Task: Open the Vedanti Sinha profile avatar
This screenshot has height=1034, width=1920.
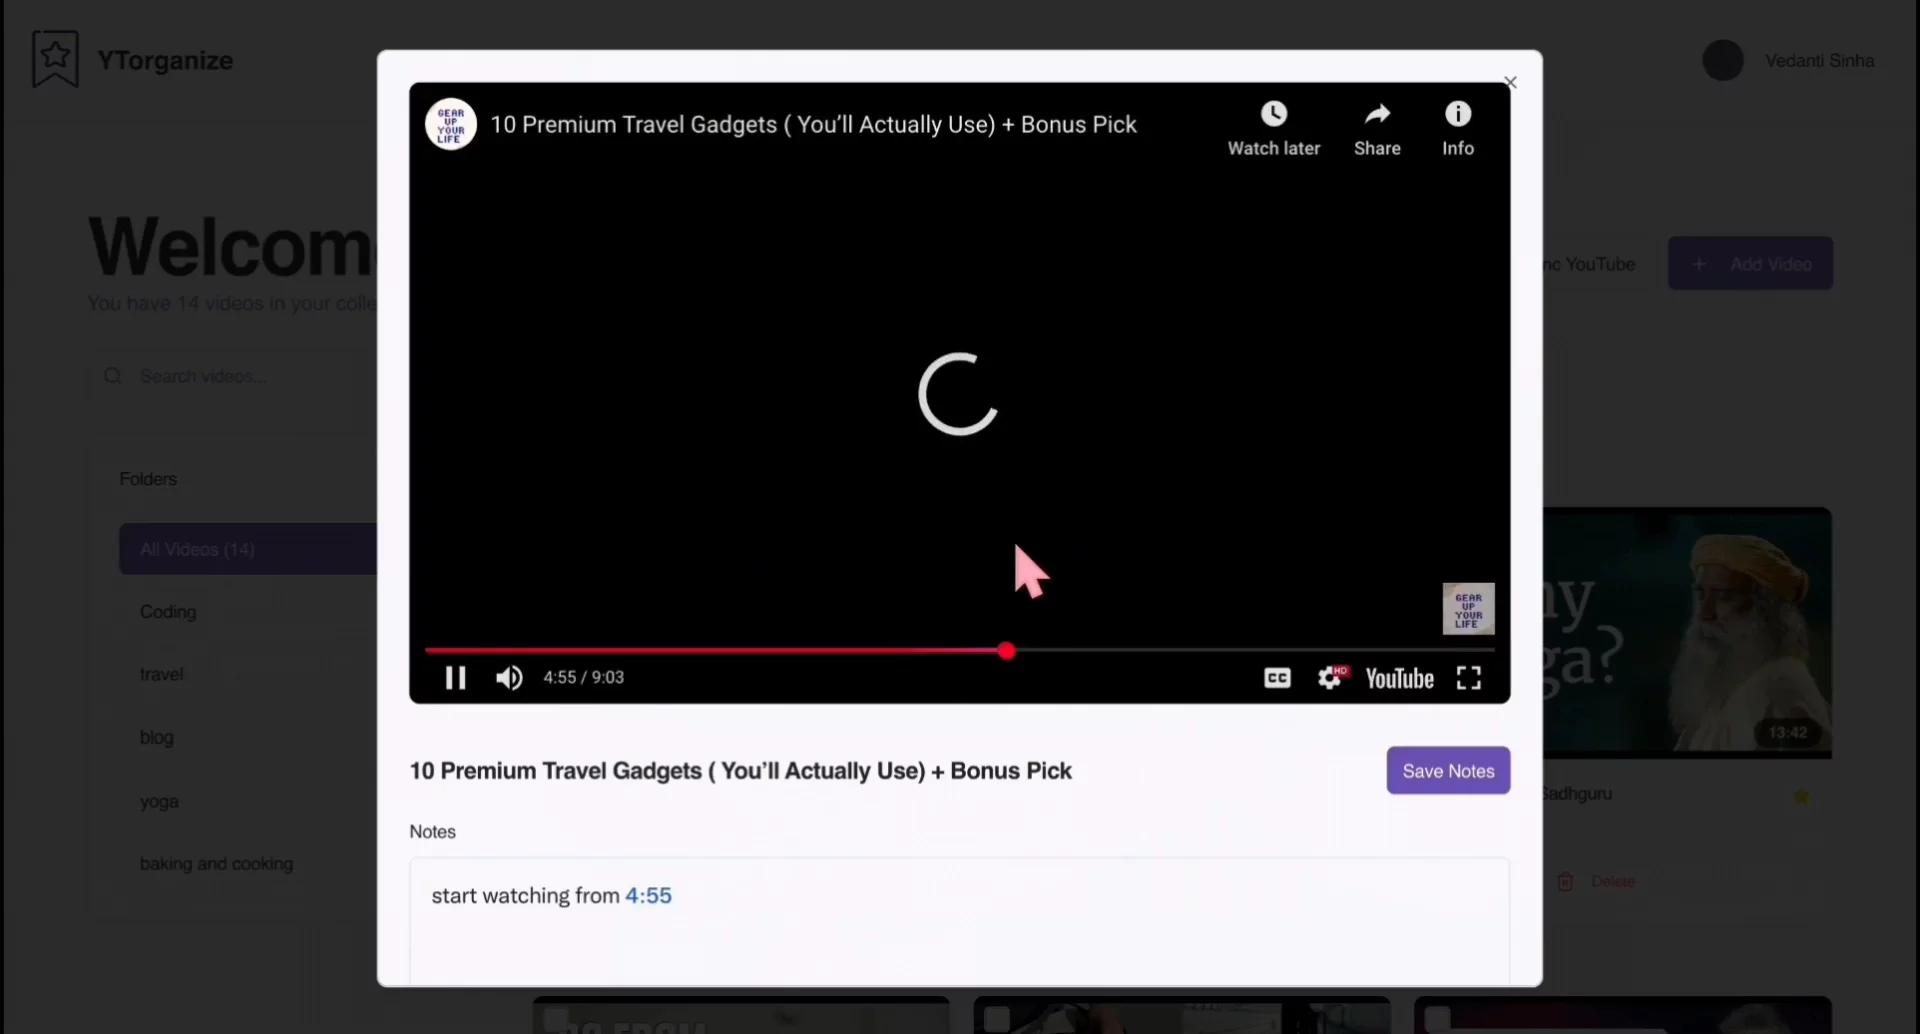Action: pos(1722,60)
